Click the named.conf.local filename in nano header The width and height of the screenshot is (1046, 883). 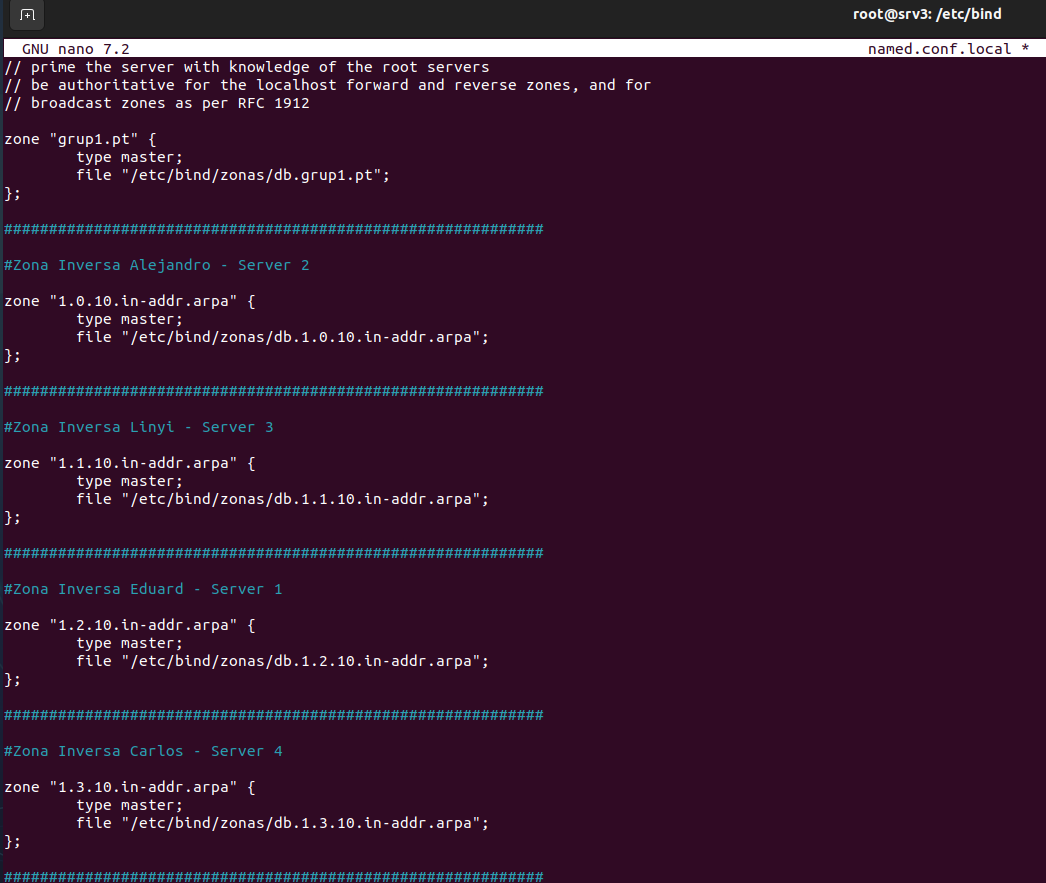click(939, 49)
